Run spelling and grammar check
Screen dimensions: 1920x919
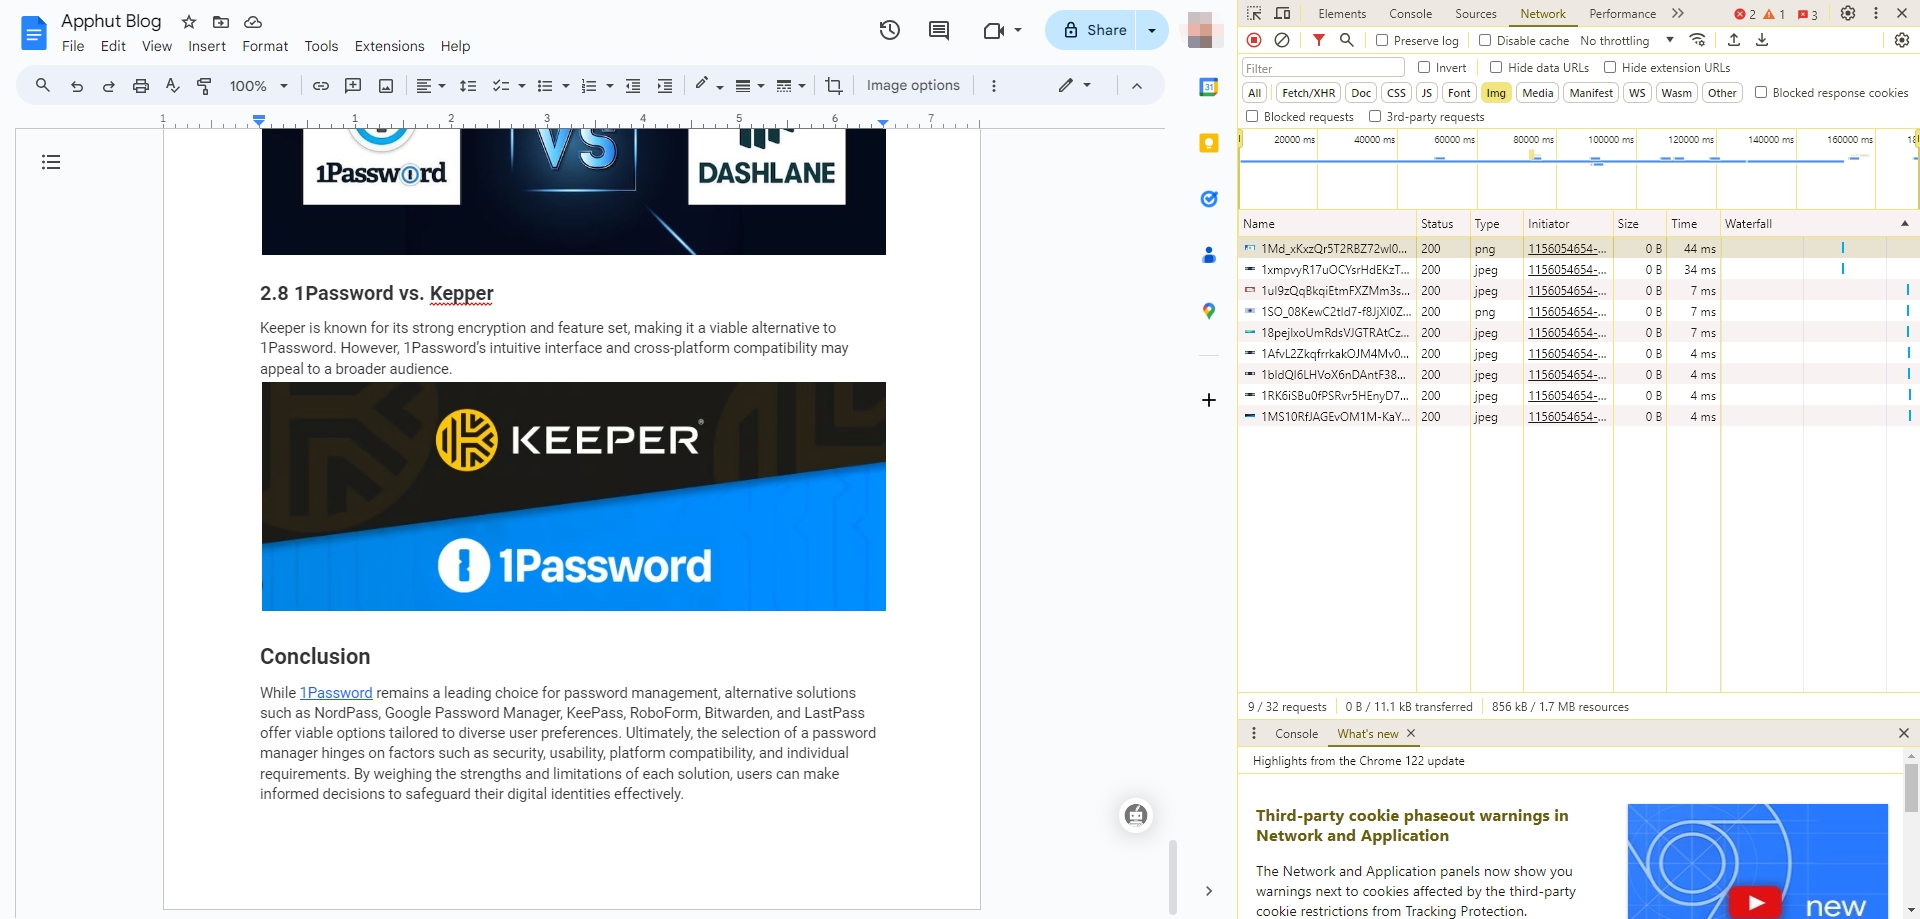(x=172, y=86)
